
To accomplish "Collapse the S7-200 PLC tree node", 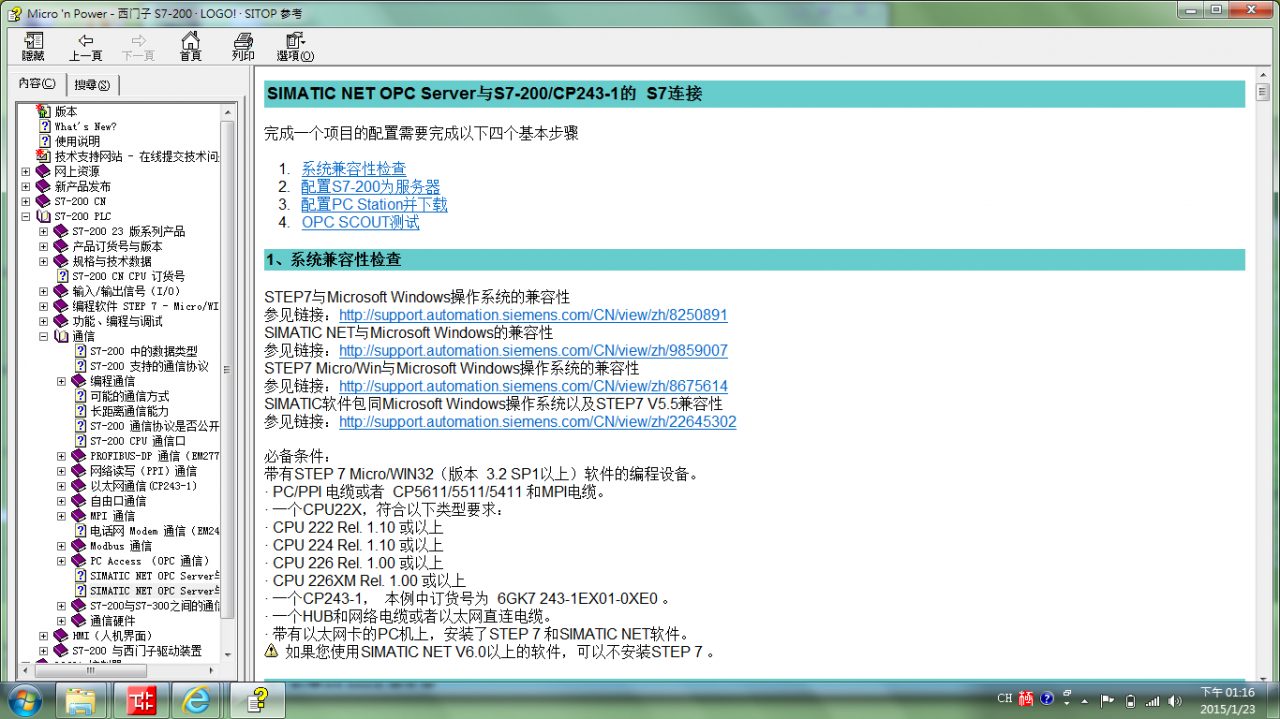I will click(26, 216).
